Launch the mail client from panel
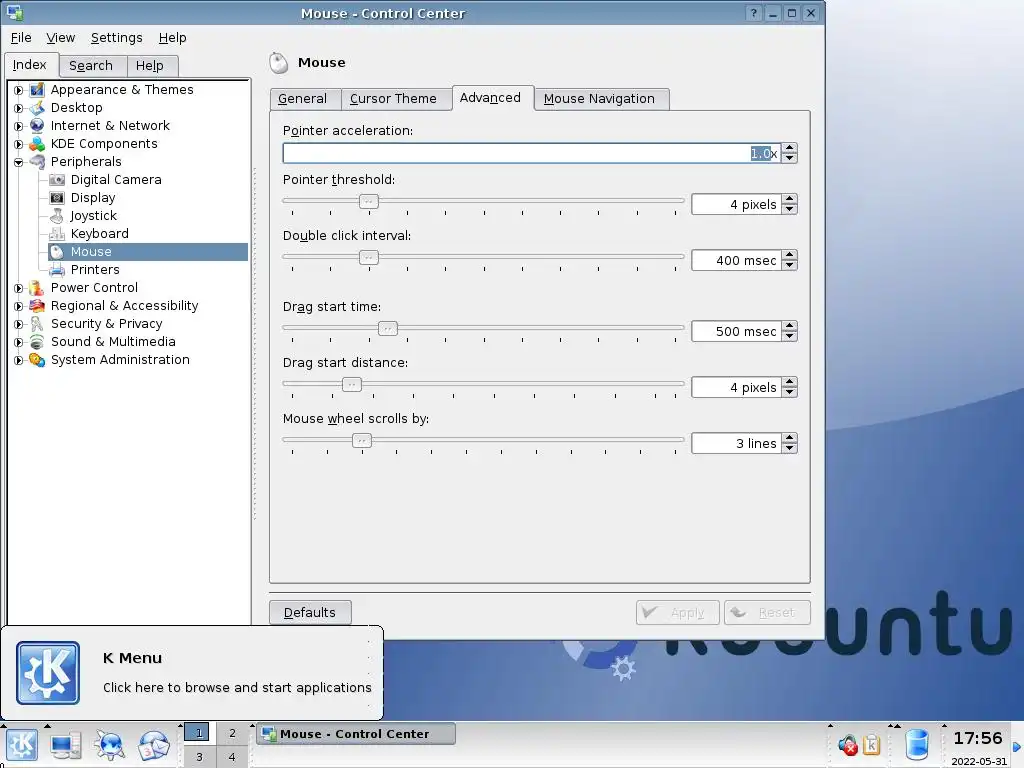Screen dimensions: 1024x768 coord(153,745)
